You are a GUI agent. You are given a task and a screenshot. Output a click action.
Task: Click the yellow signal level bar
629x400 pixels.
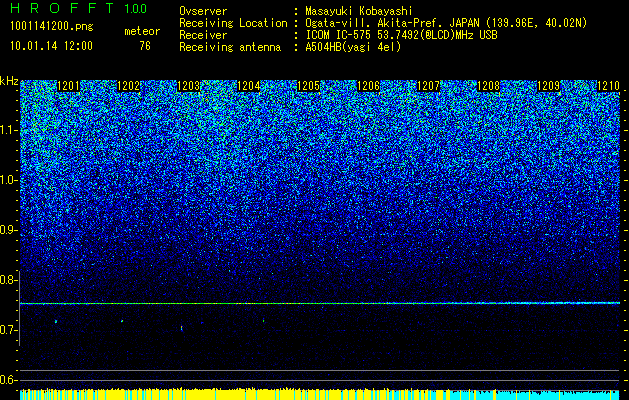[x=235, y=394]
